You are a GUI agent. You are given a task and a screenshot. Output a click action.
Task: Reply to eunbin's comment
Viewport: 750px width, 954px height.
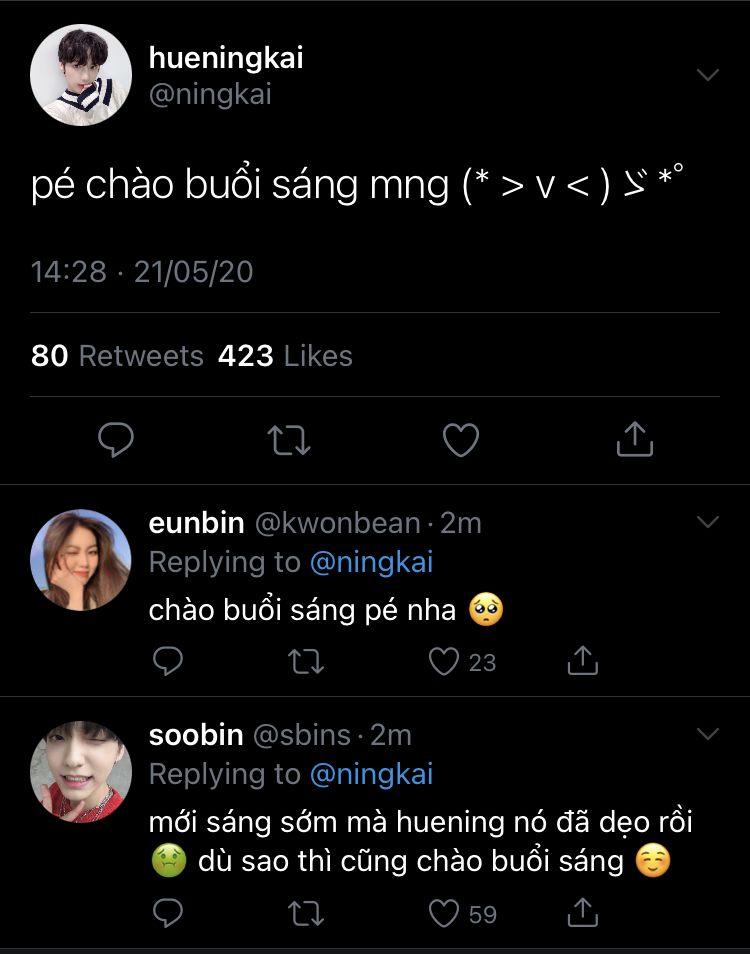pyautogui.click(x=170, y=661)
